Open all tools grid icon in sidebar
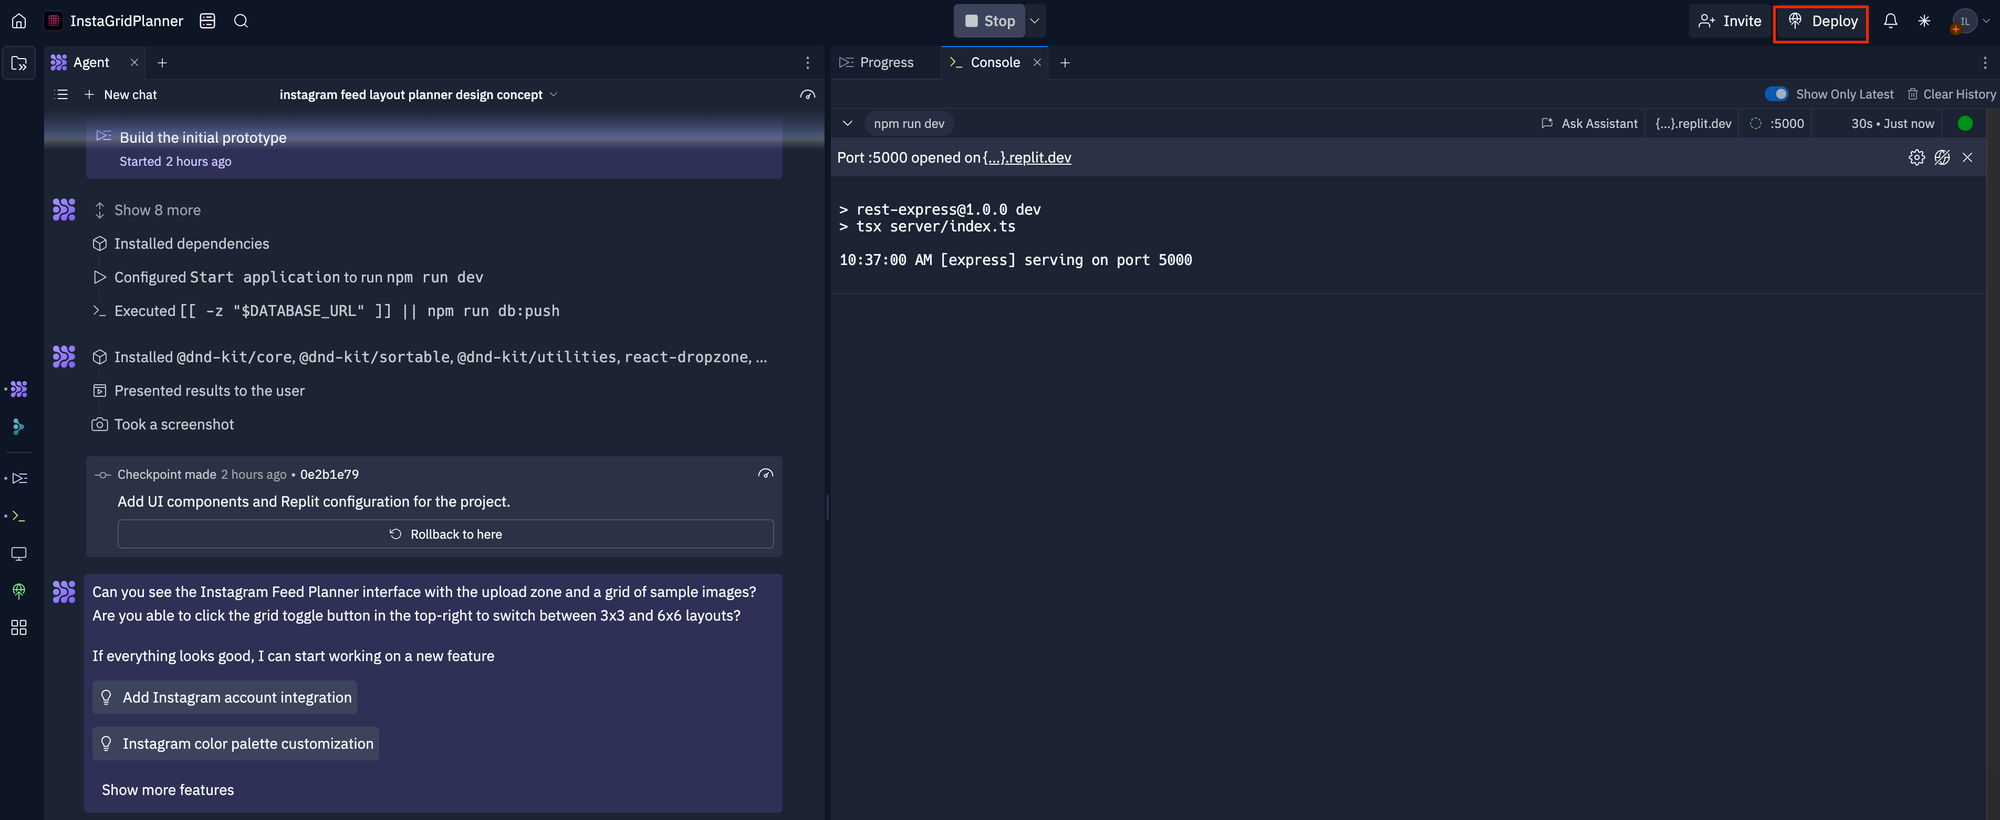This screenshot has width=2000, height=820. pos(18,628)
